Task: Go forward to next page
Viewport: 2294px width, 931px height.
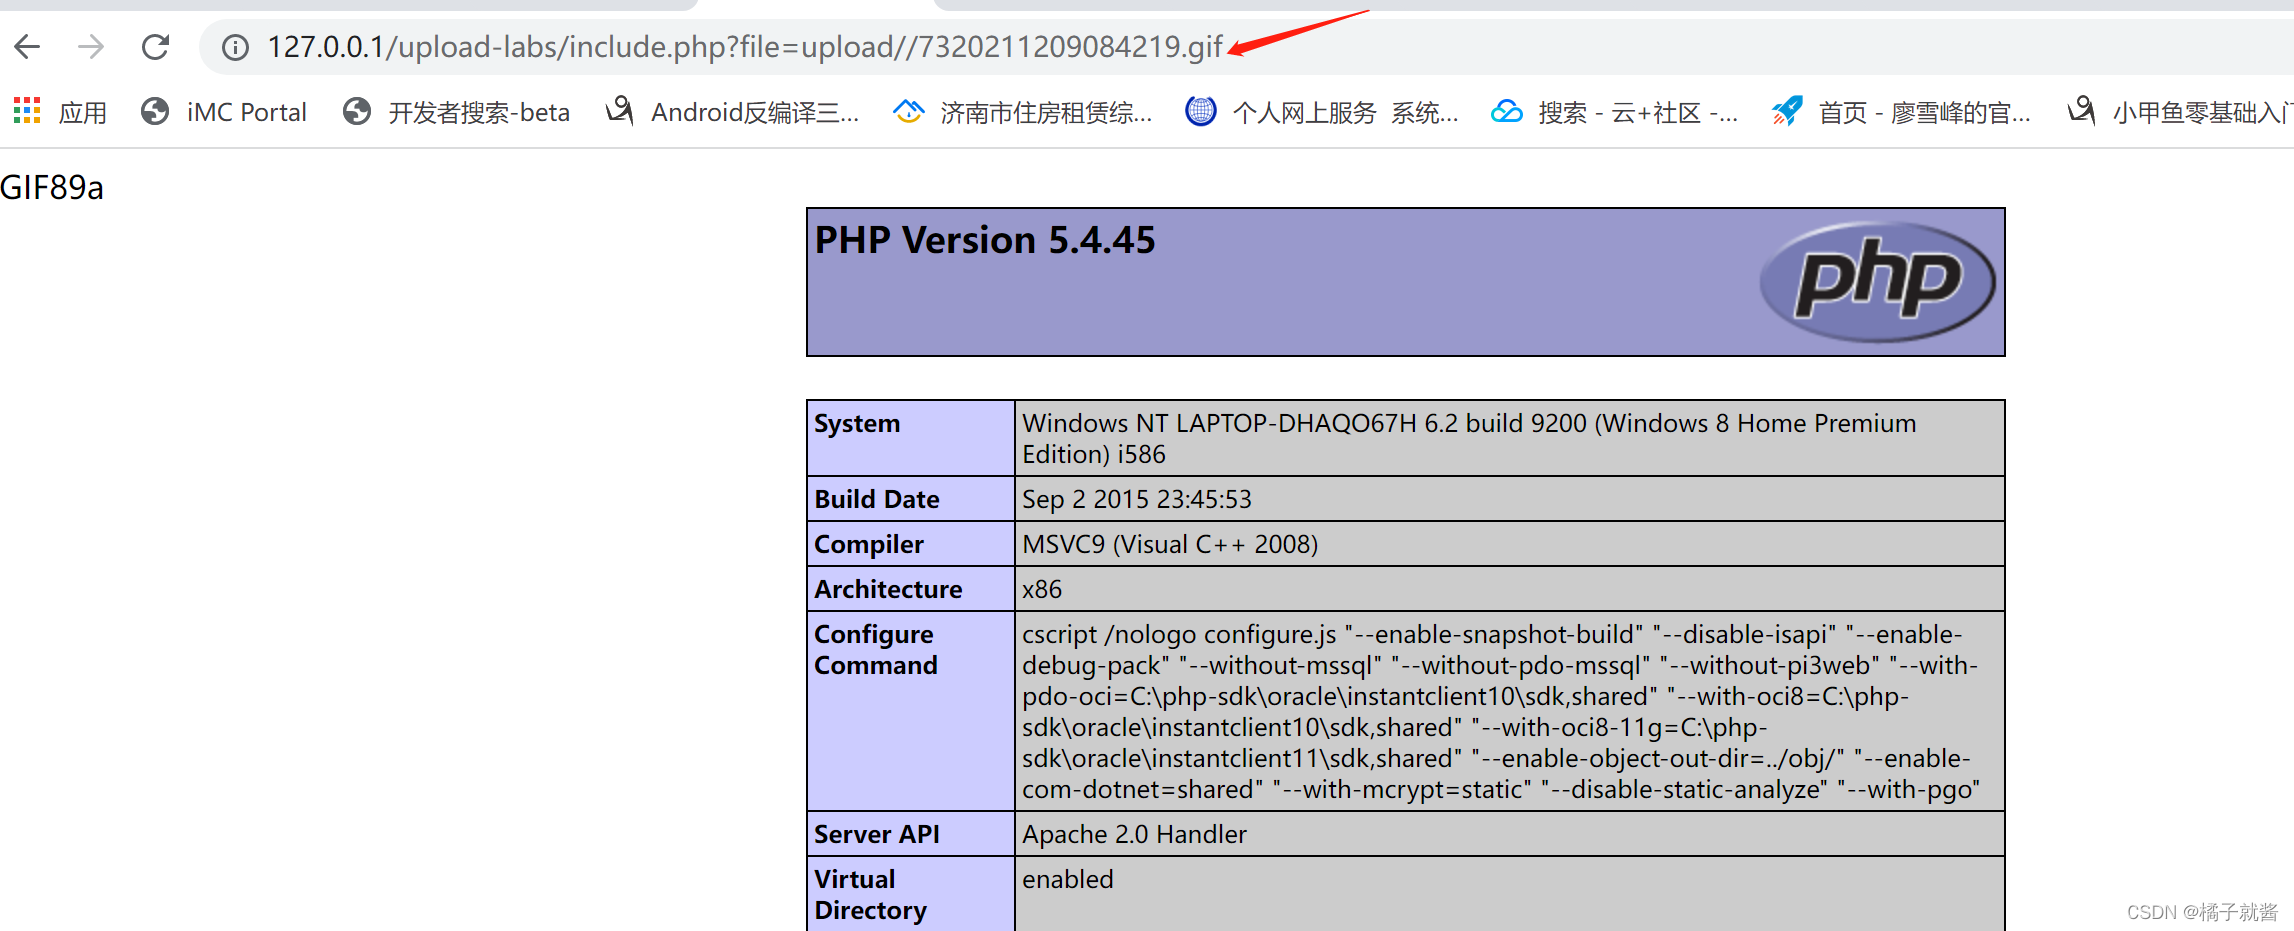Action: click(91, 46)
